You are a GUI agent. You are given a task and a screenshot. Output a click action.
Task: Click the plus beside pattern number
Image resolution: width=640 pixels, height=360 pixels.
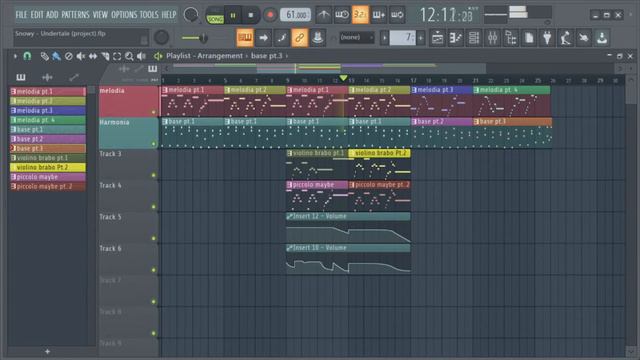pos(421,38)
